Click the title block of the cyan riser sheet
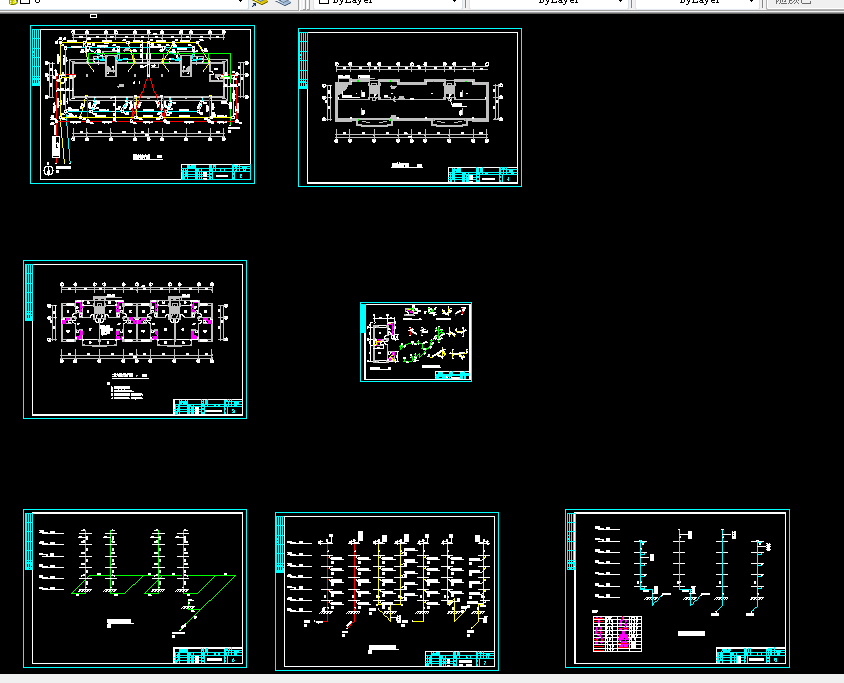 [x=751, y=656]
